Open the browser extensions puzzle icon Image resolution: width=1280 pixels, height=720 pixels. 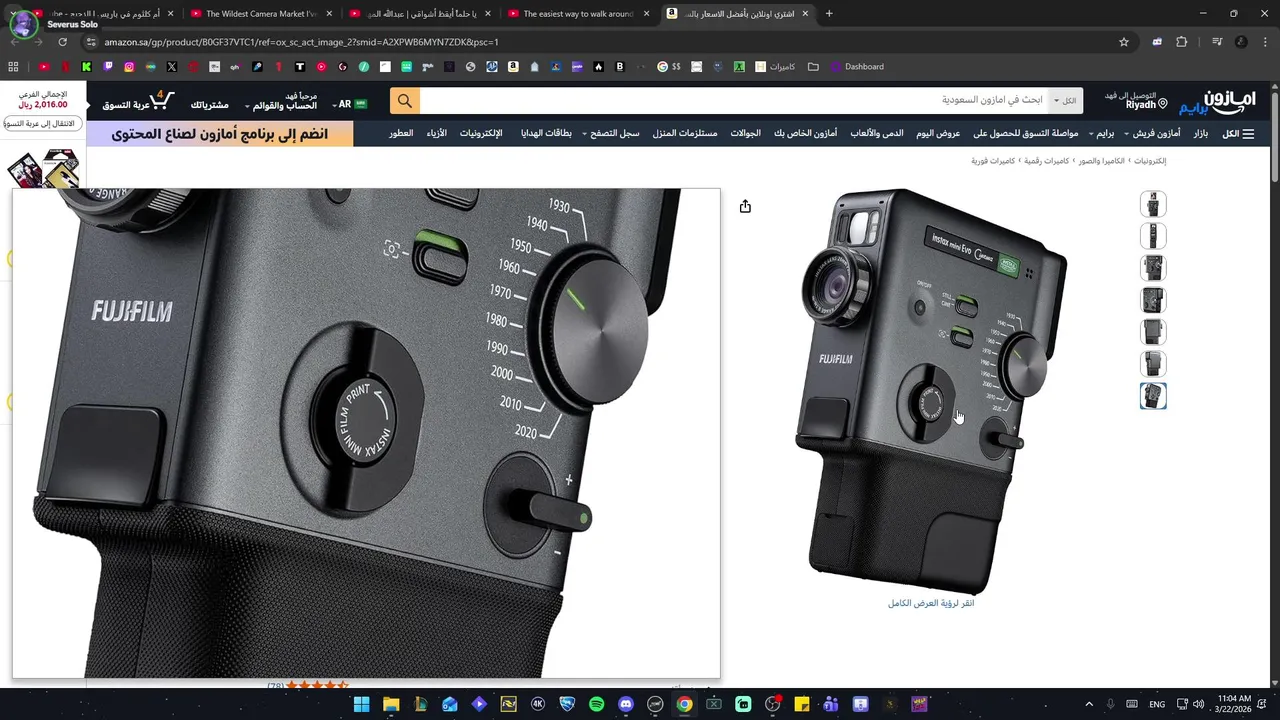tap(1182, 42)
